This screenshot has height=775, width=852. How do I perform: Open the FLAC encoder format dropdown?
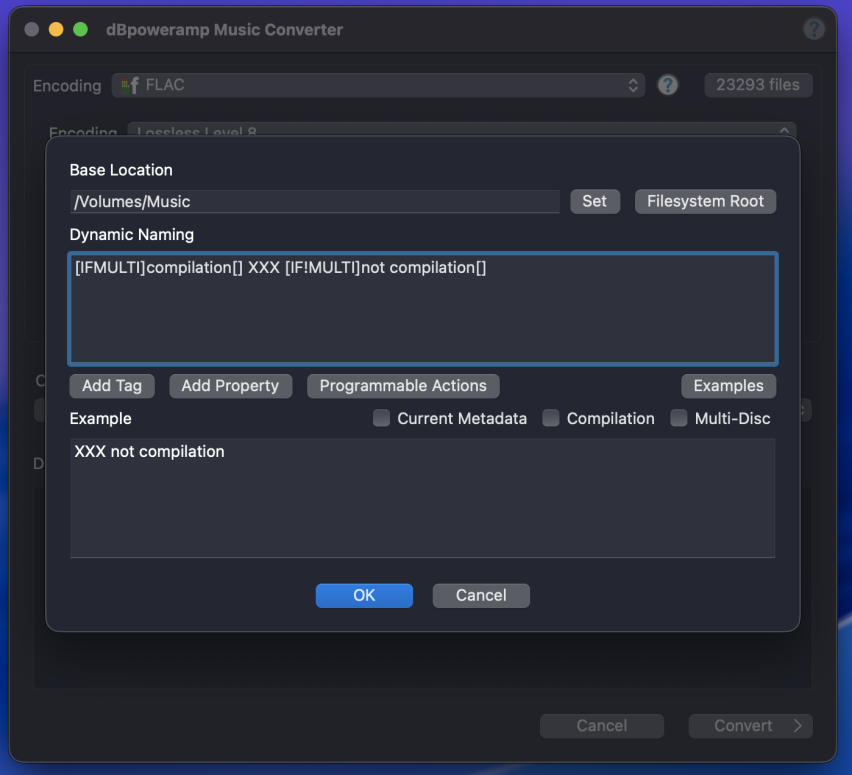coord(378,85)
